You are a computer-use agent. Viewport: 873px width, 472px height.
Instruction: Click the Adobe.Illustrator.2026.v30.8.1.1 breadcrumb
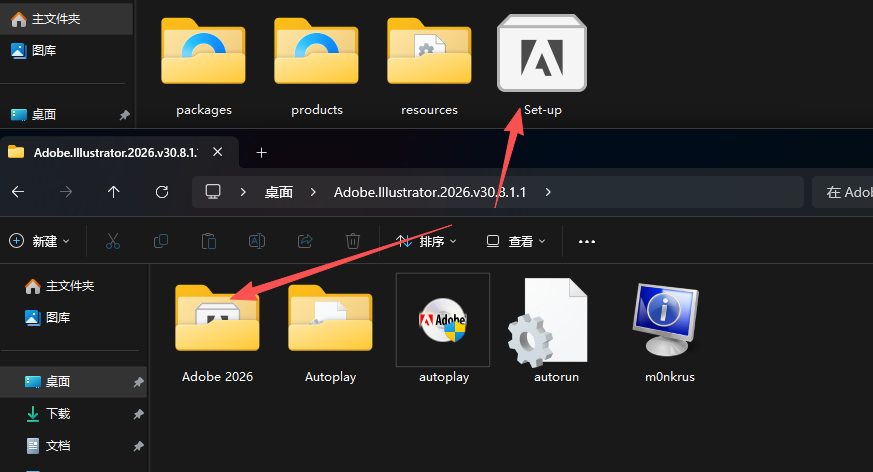(430, 192)
